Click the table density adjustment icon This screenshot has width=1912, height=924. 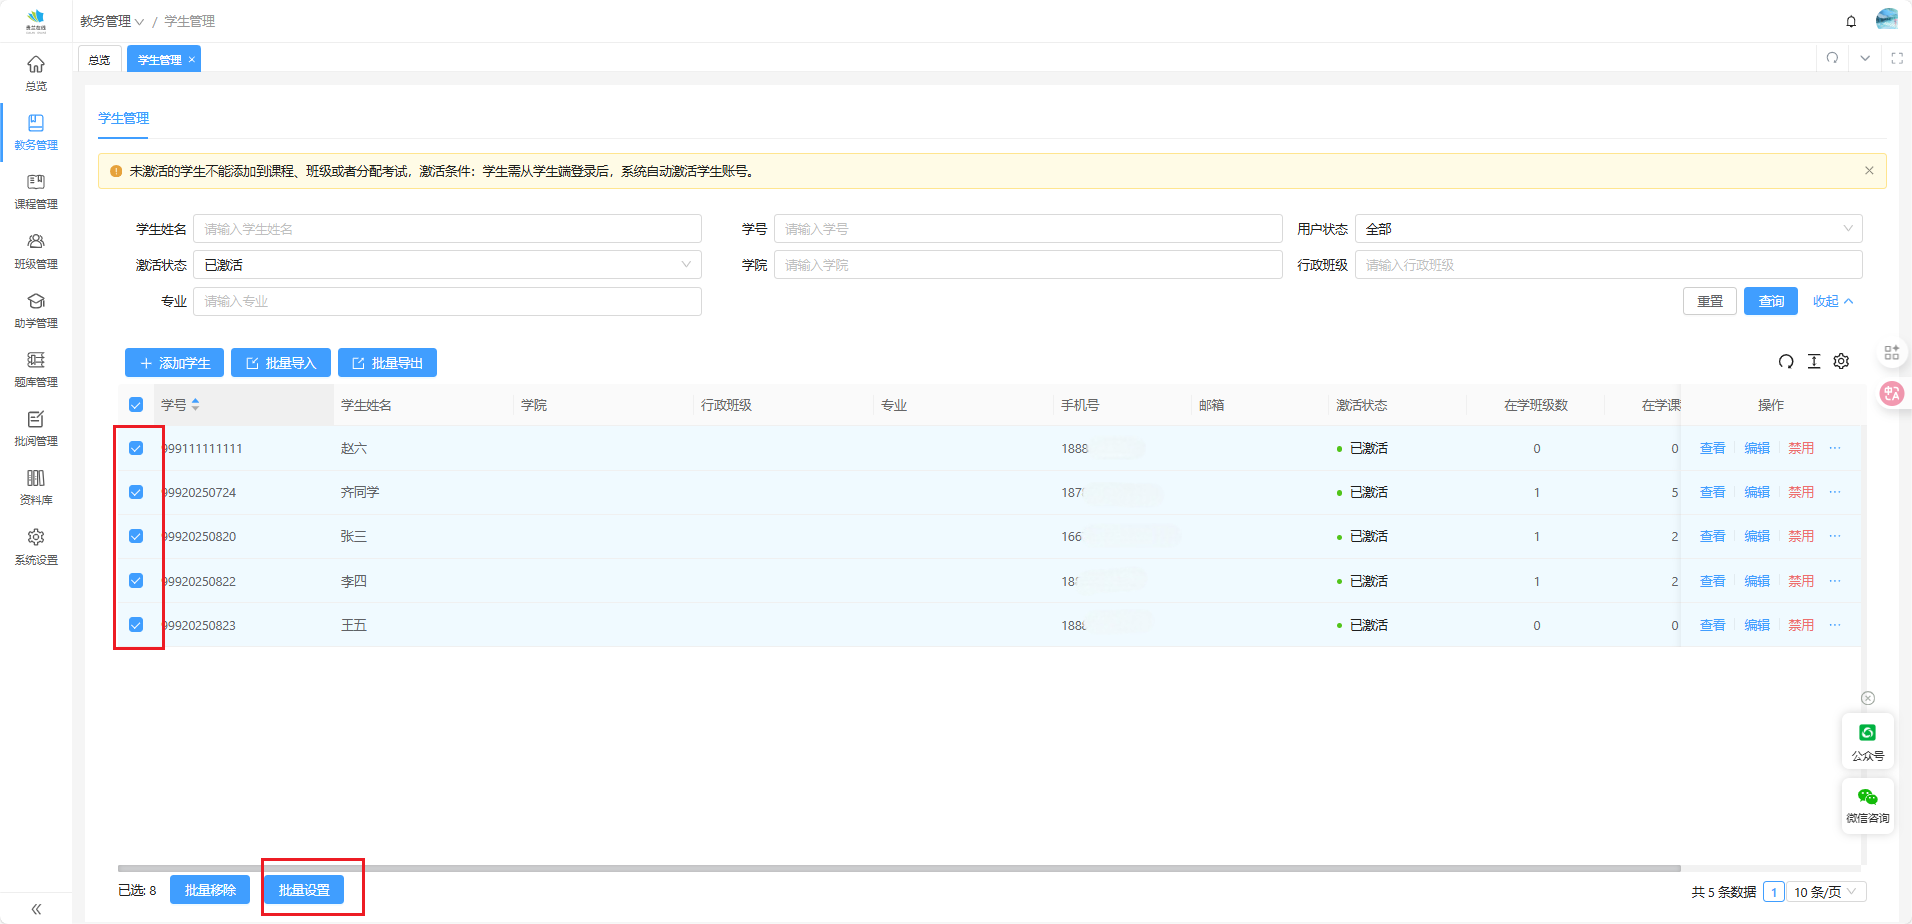1814,362
